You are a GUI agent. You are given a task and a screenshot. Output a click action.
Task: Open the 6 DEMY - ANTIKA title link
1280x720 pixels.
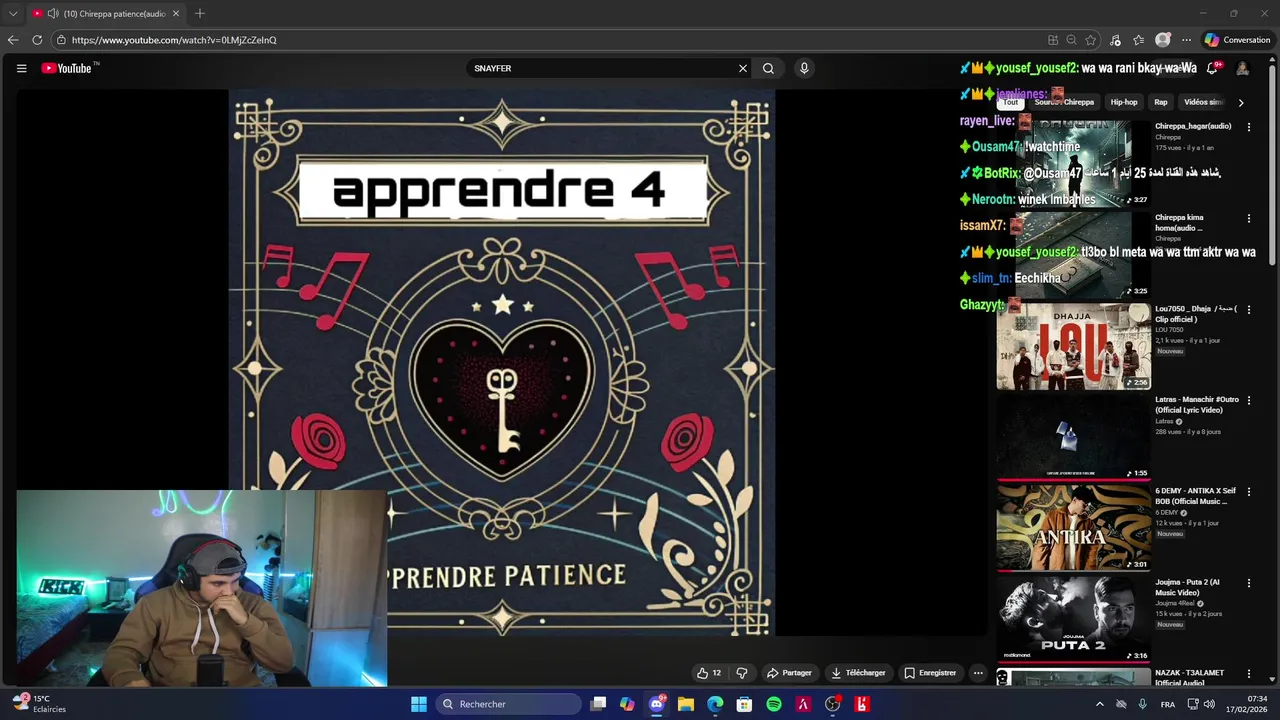1194,496
